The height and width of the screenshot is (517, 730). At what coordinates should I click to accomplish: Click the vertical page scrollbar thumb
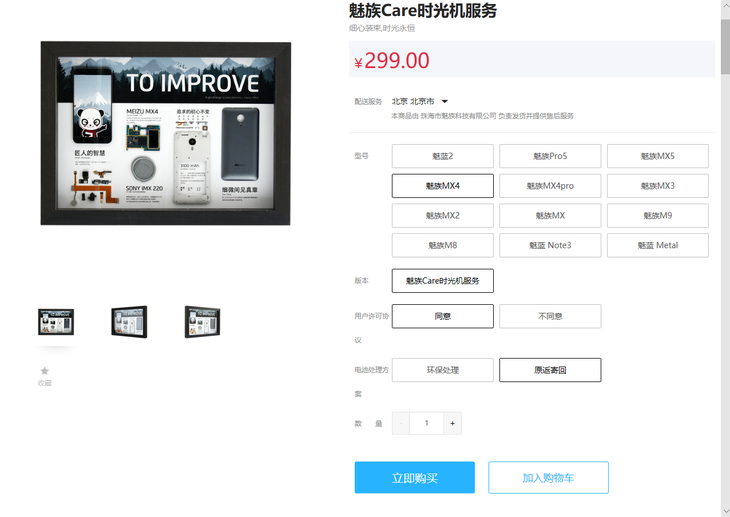725,47
